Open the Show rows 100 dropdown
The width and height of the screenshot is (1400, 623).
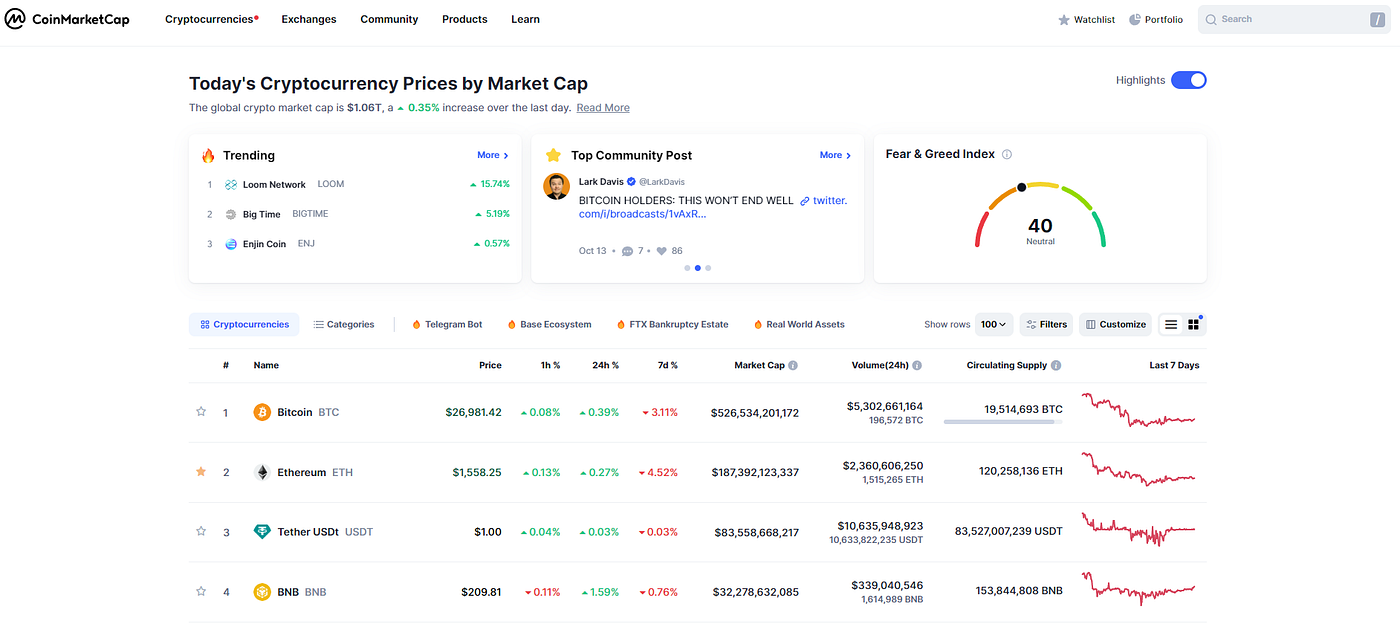(994, 325)
